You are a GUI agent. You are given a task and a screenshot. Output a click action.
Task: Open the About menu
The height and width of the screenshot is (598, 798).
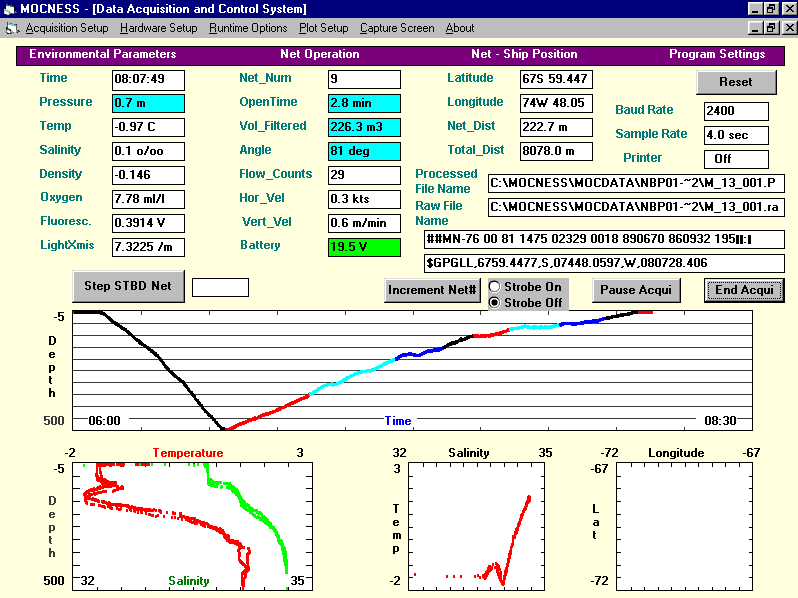coord(460,29)
